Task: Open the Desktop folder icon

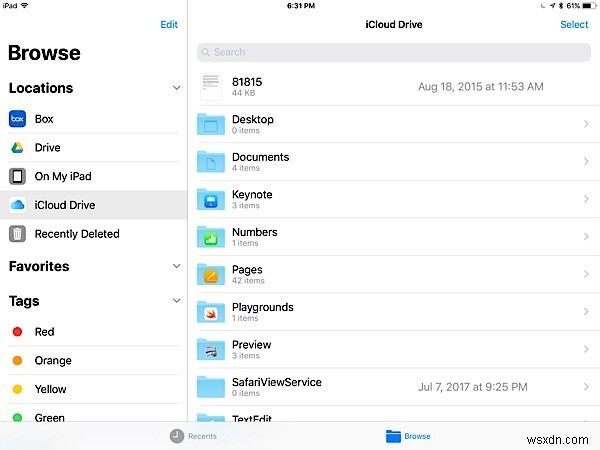Action: pos(211,124)
